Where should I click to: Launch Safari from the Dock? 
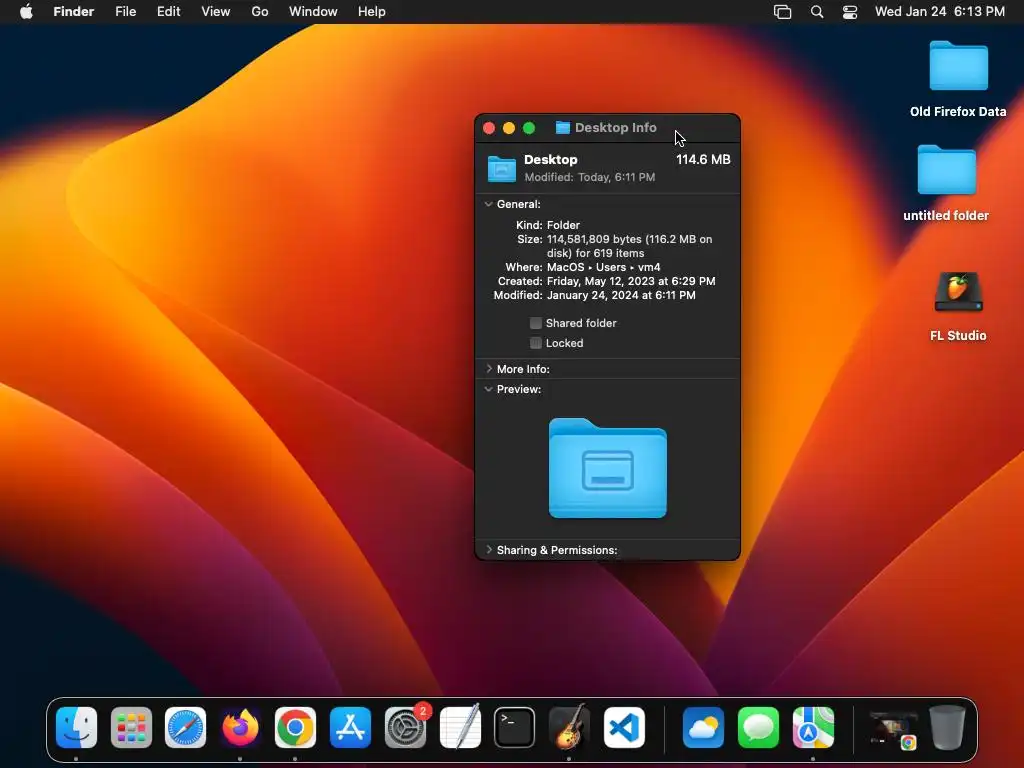pyautogui.click(x=185, y=728)
